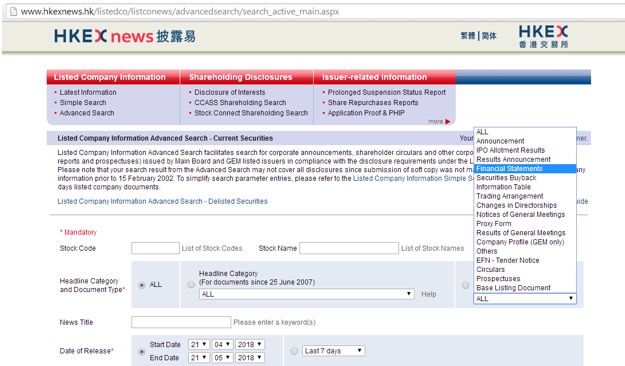Open the End Date year dropdown

coord(250,358)
